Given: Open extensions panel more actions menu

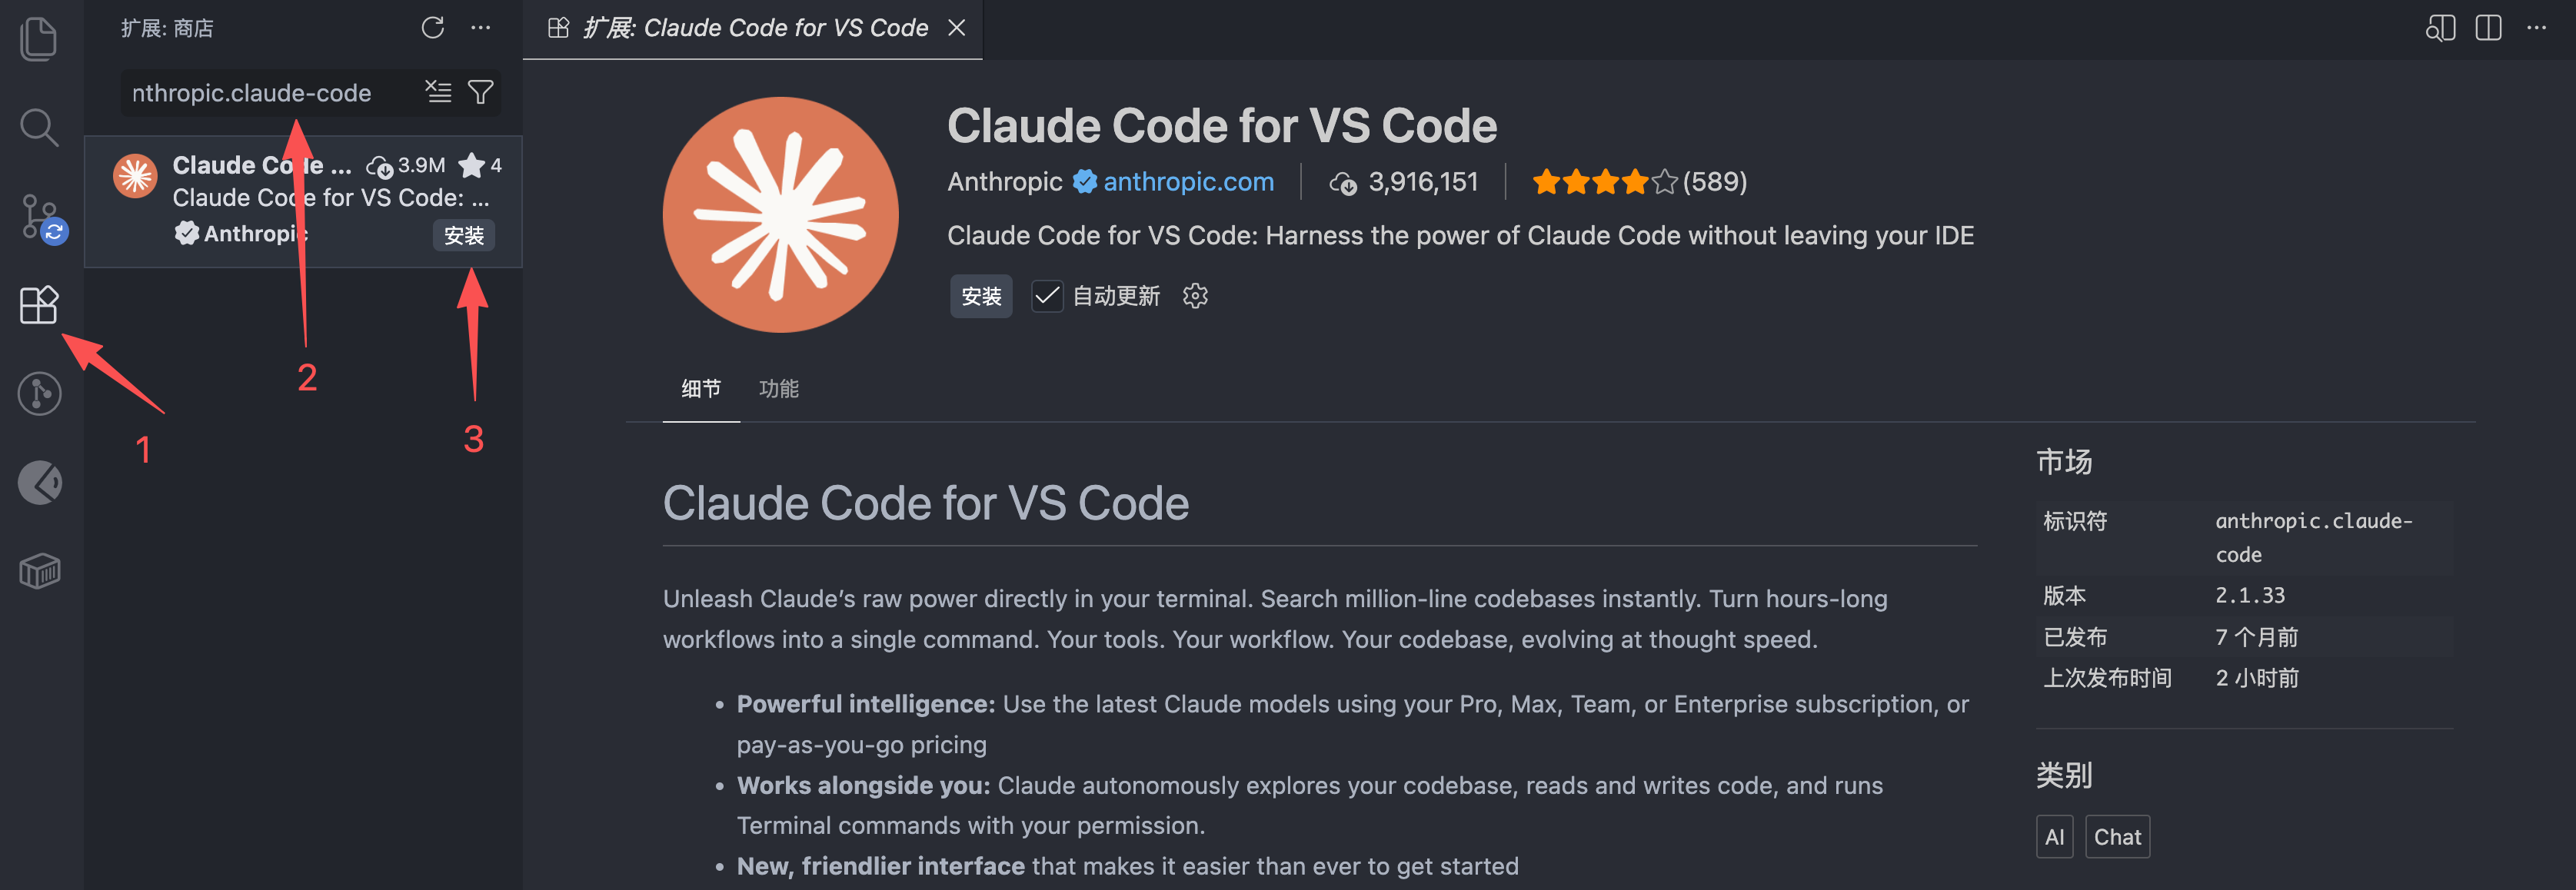Looking at the screenshot, I should pyautogui.click(x=481, y=28).
